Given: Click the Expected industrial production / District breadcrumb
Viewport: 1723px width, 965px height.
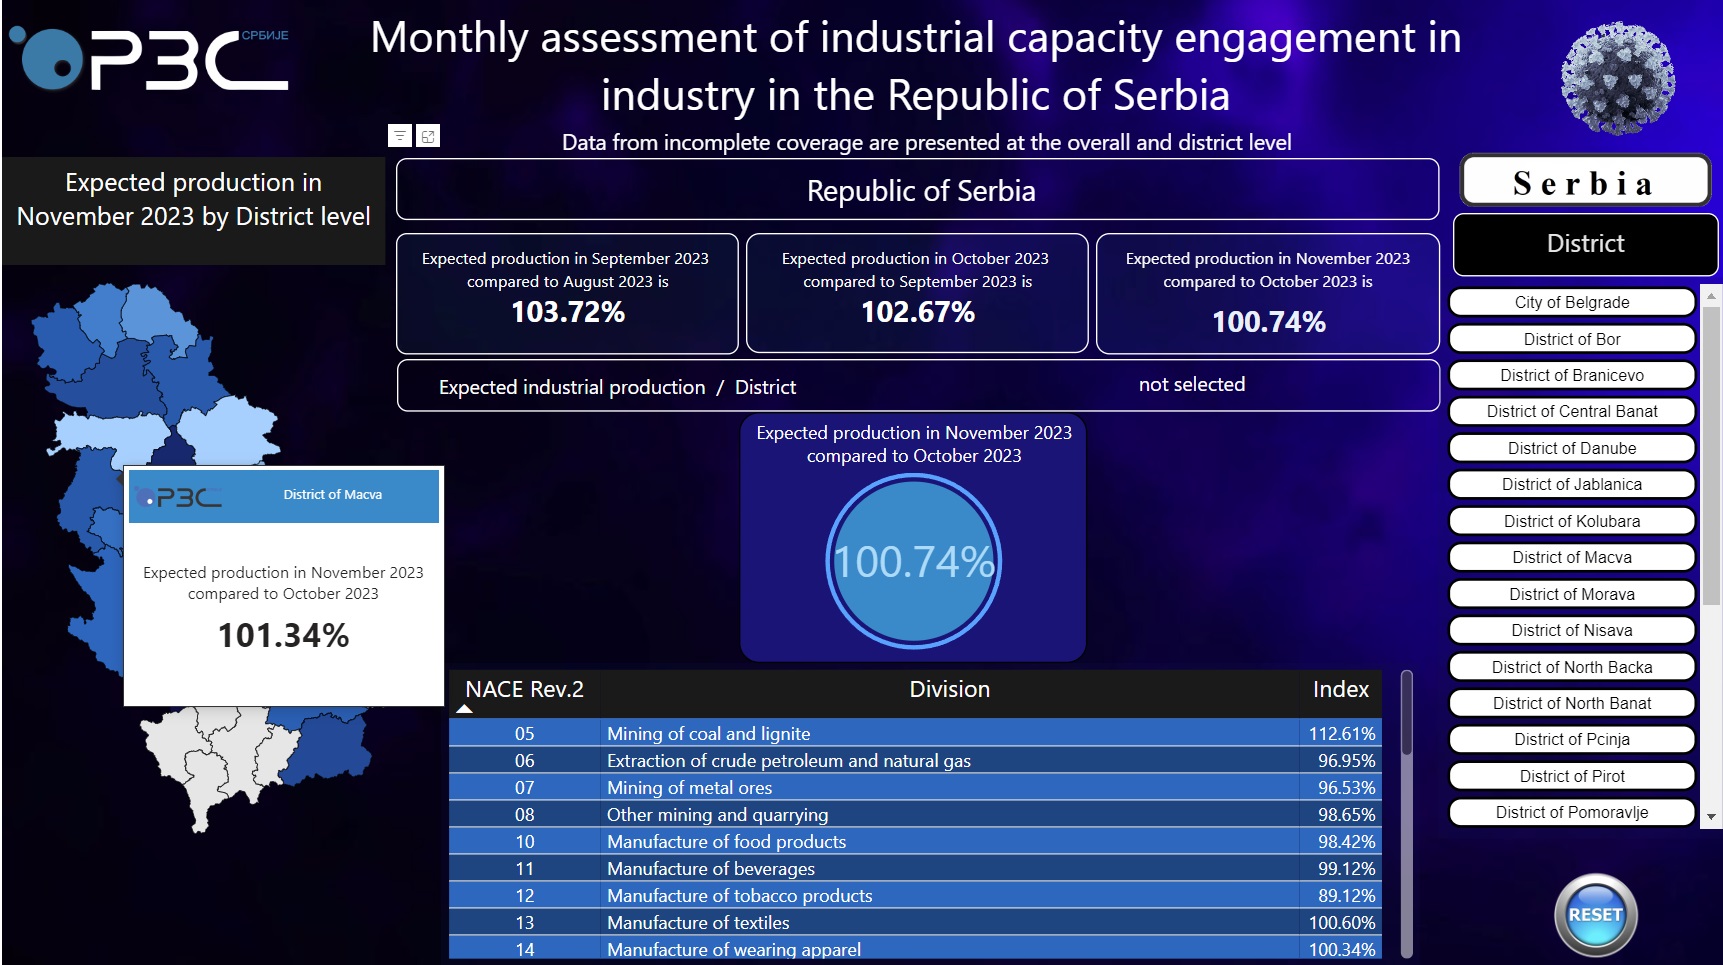Looking at the screenshot, I should 617,386.
